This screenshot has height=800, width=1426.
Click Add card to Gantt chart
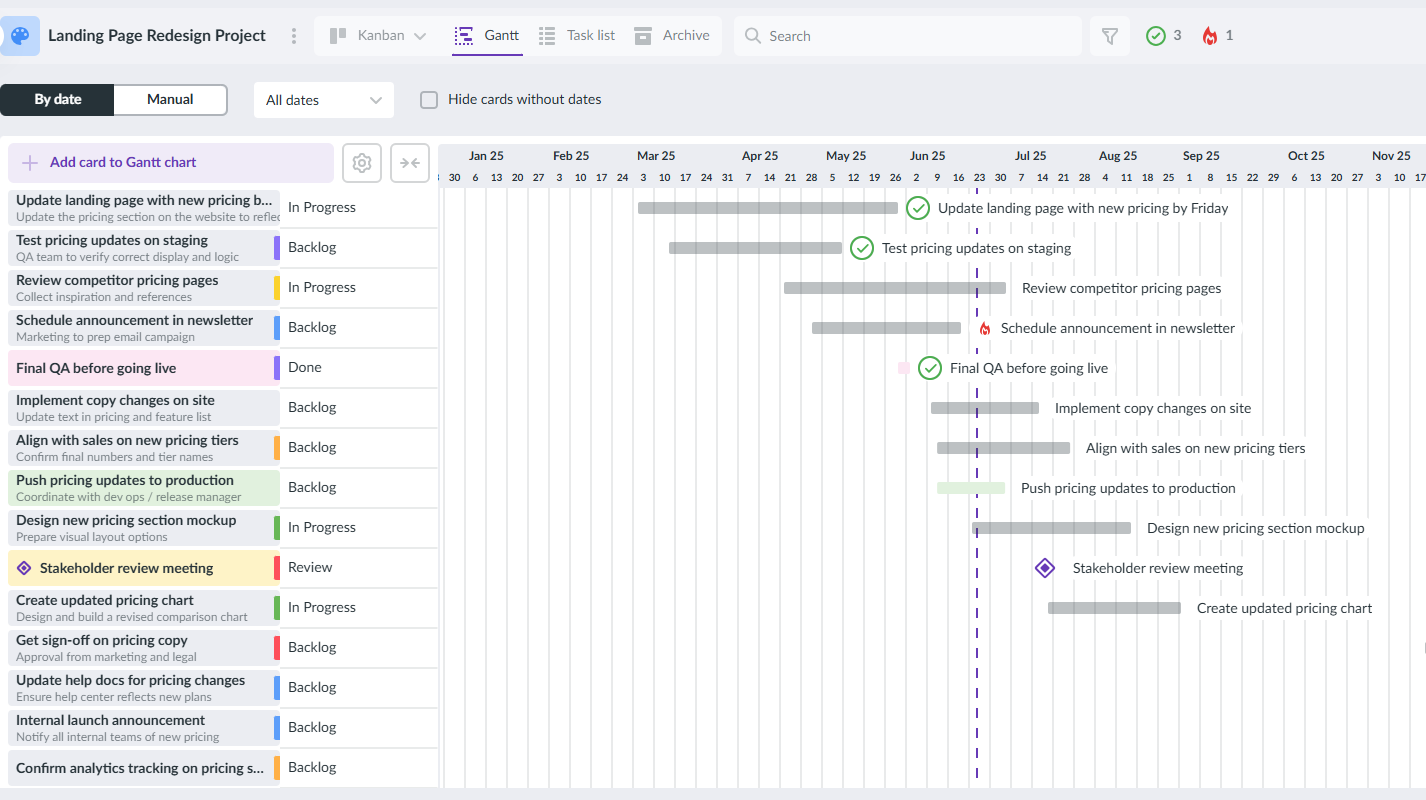pos(171,163)
